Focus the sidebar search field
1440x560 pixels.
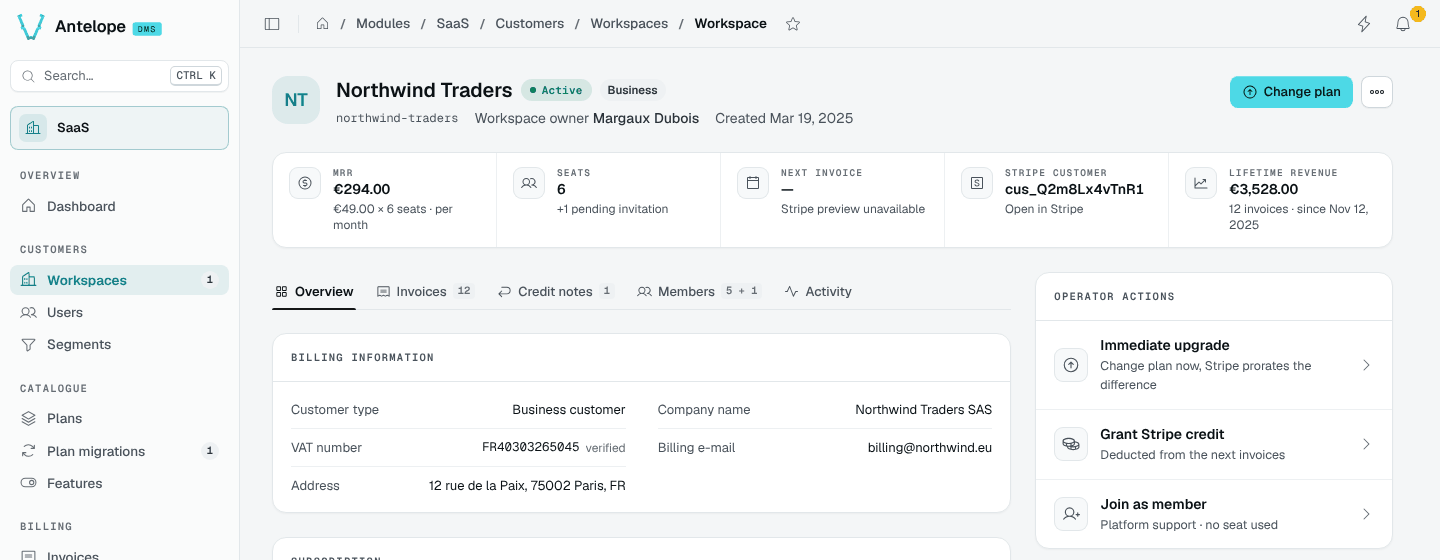(x=119, y=76)
